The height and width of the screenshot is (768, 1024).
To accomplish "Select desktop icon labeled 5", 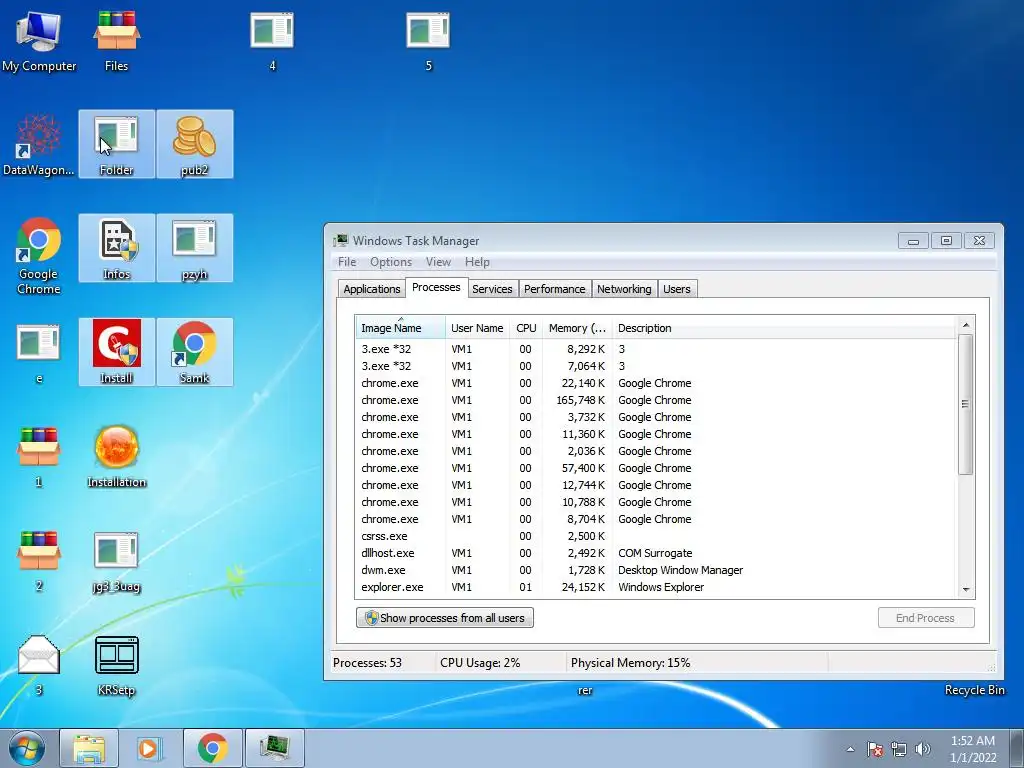I will coord(428,40).
